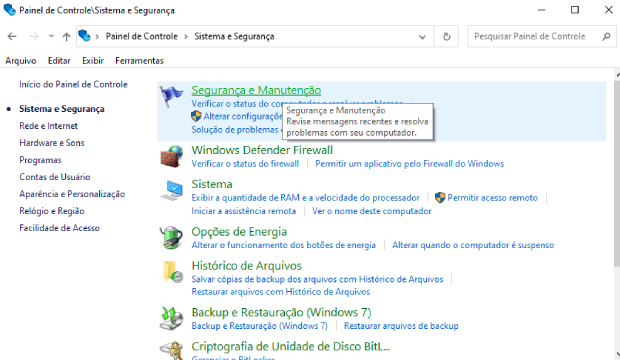The width and height of the screenshot is (620, 360).
Task: Click the vertical scrollbar thumb
Action: pyautogui.click(x=617, y=173)
